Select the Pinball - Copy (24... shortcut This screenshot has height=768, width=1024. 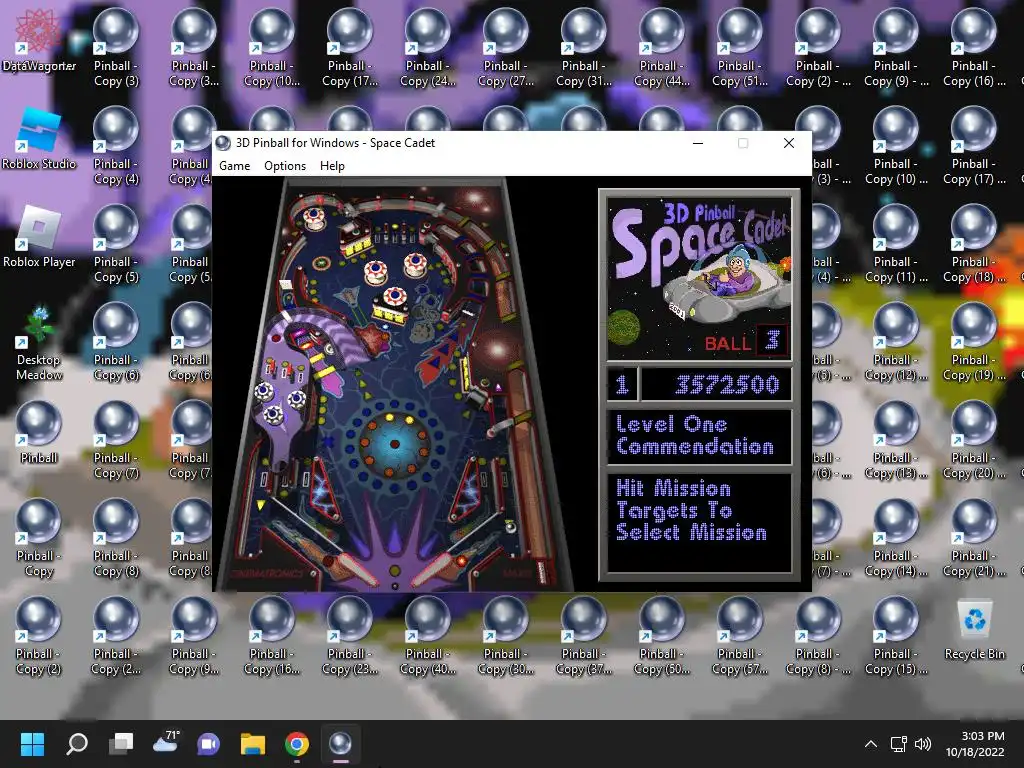pos(428,48)
